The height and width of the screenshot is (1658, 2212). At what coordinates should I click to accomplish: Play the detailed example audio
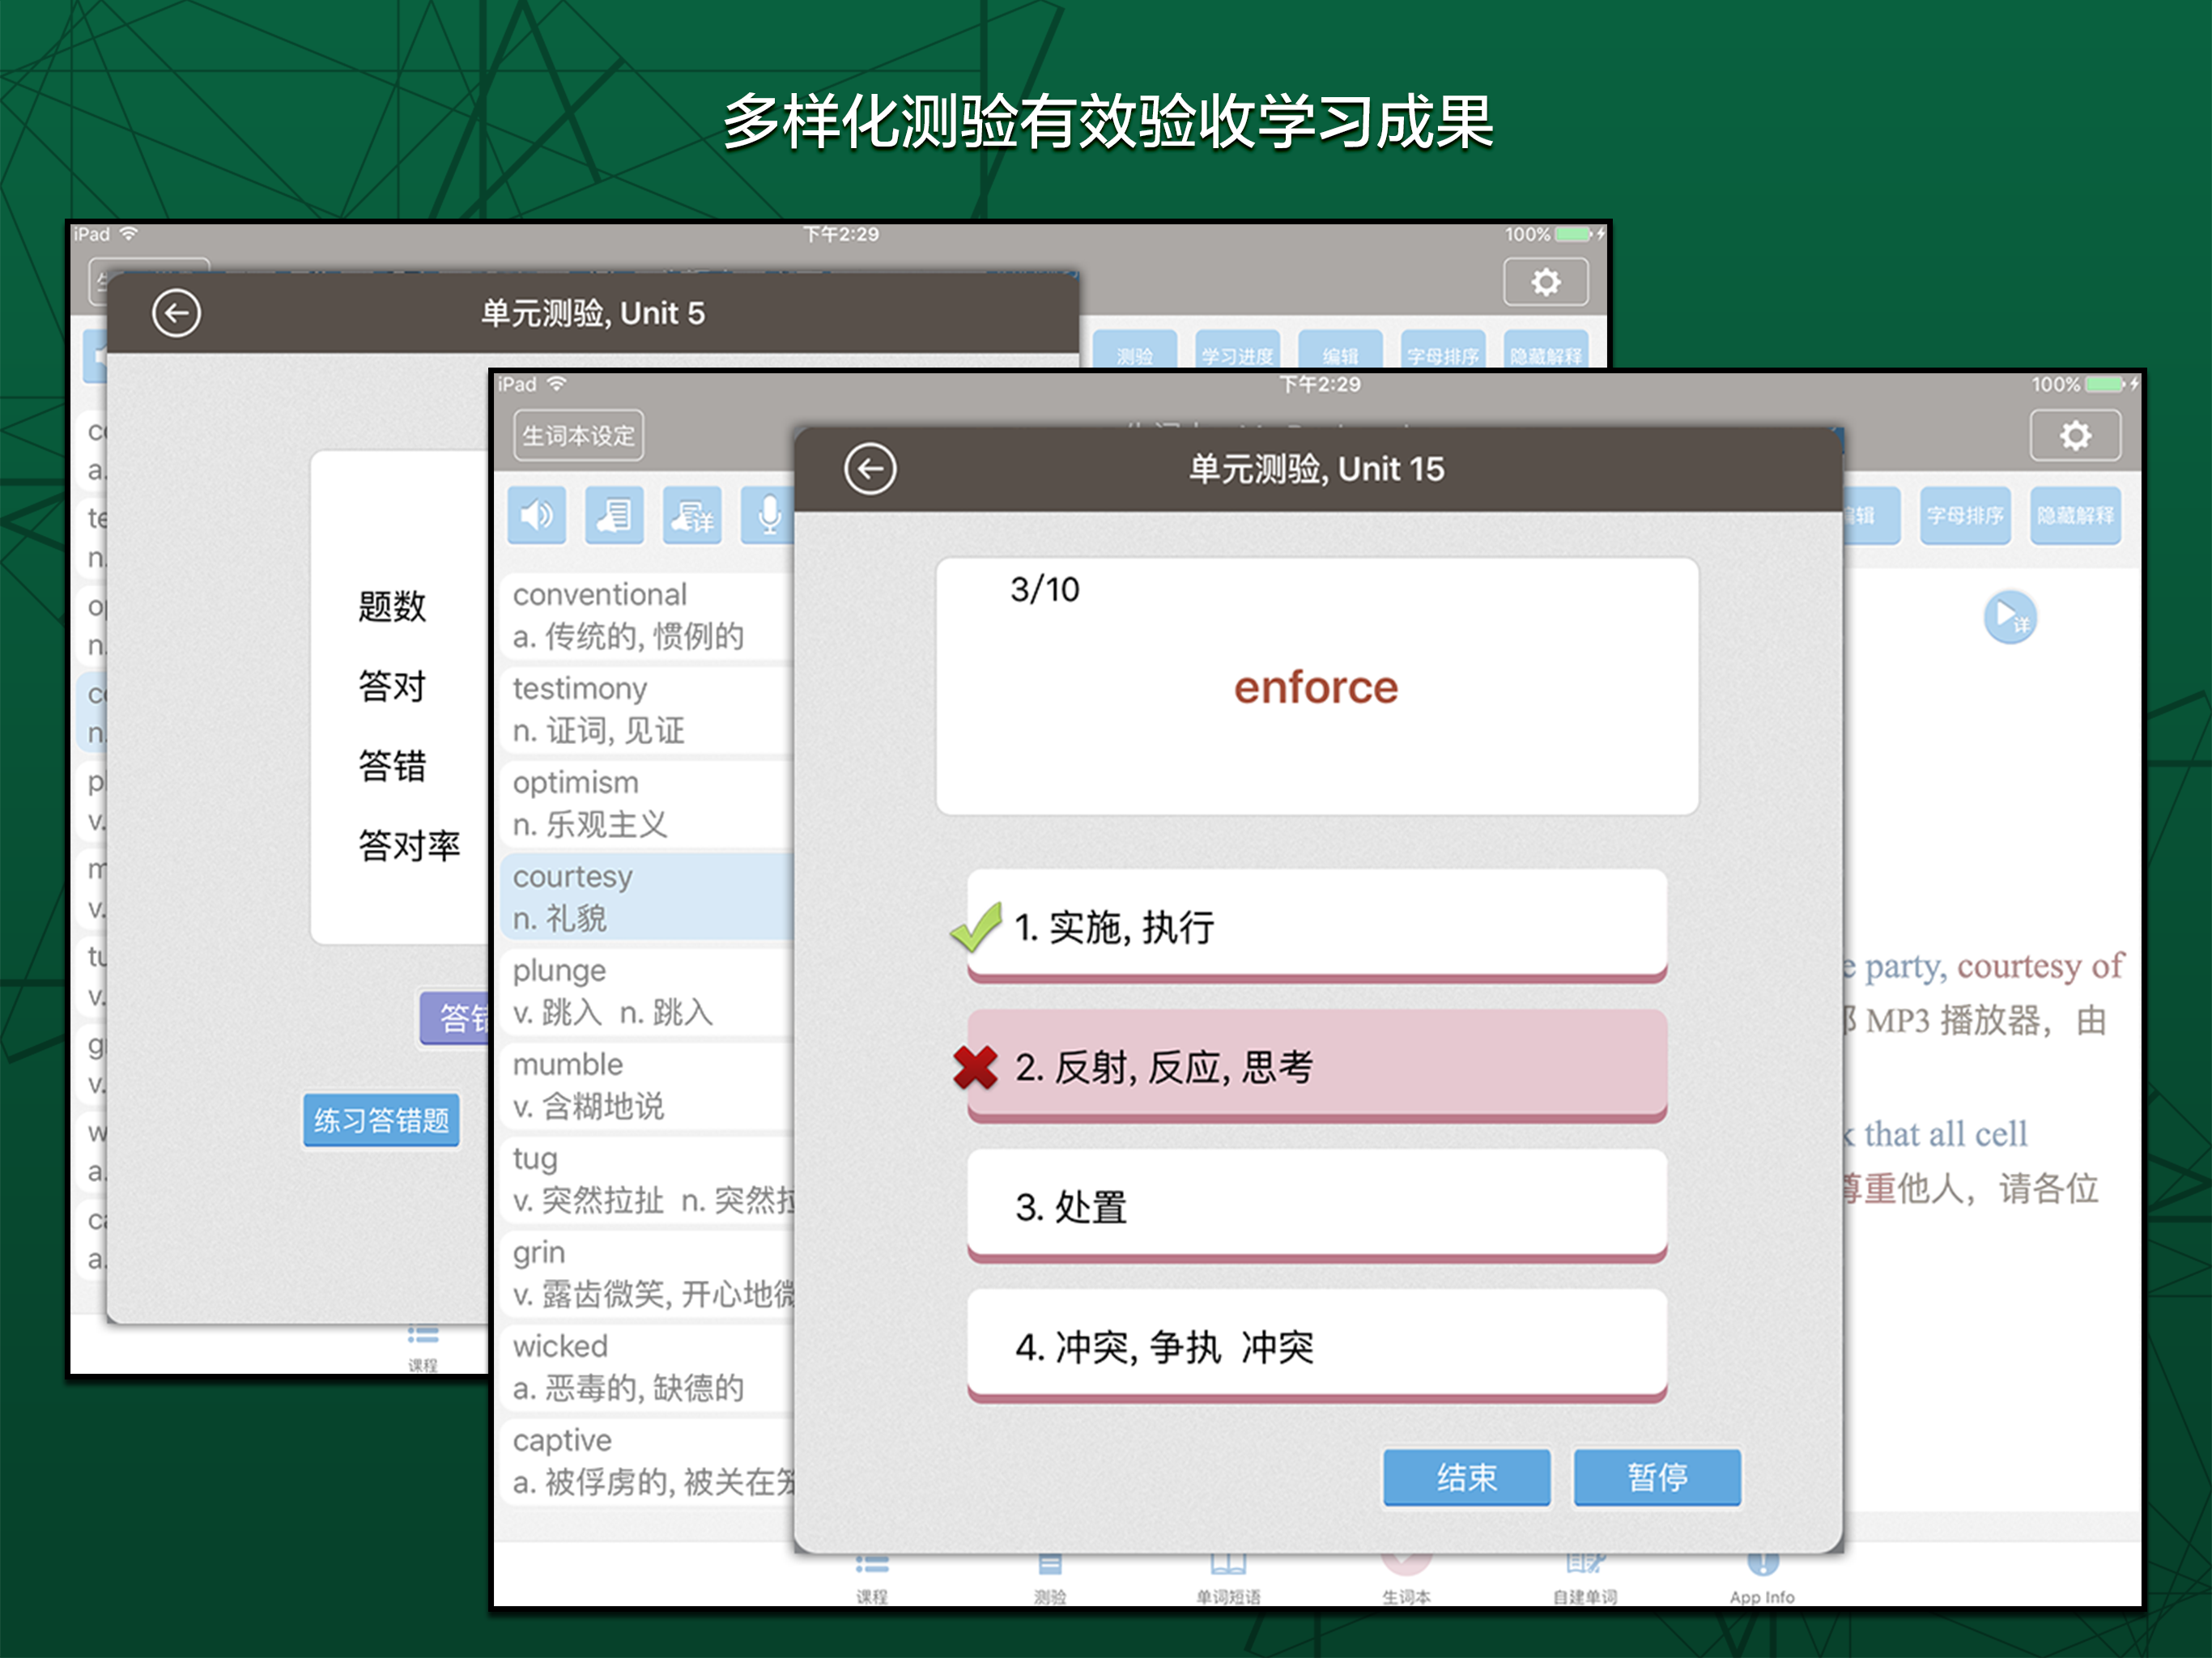click(x=2009, y=617)
